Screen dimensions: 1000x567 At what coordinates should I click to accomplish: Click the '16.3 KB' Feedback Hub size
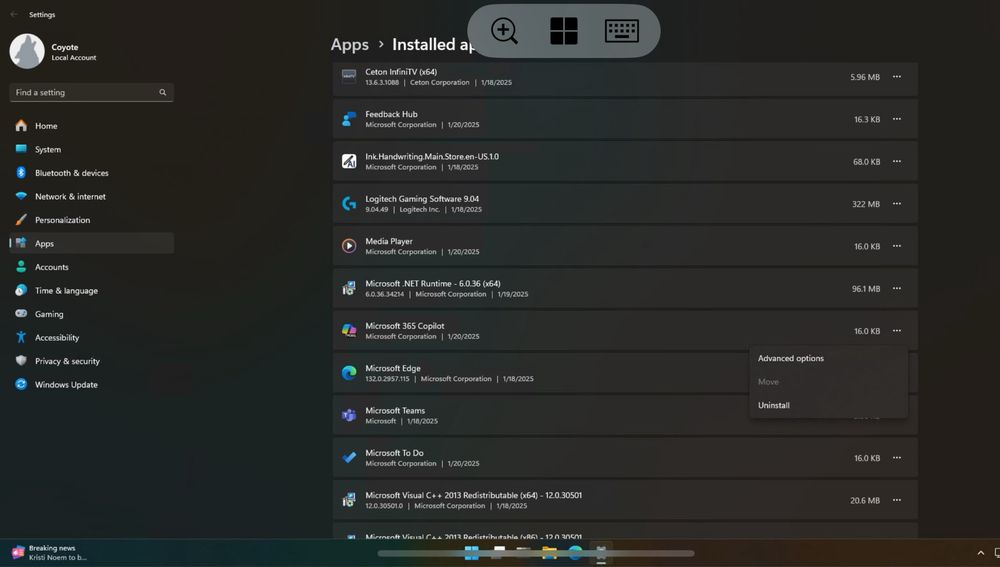point(867,119)
